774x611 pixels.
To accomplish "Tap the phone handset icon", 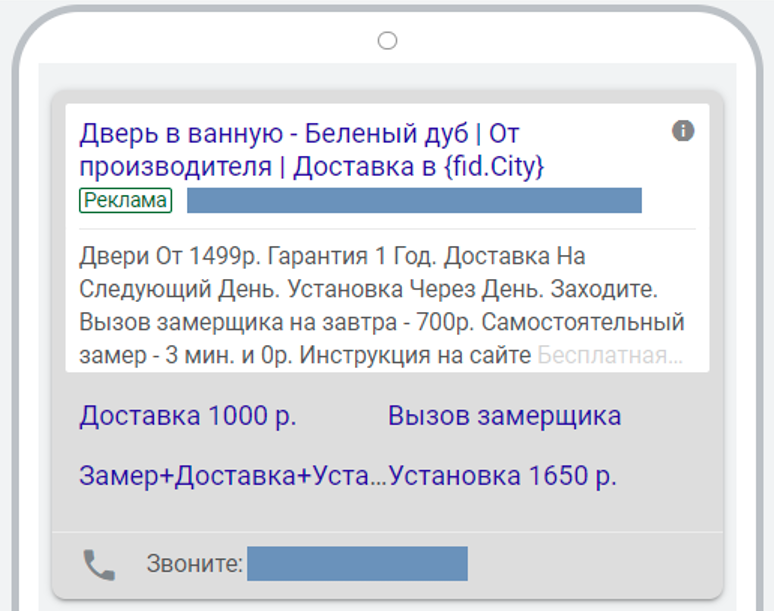I will click(x=99, y=565).
